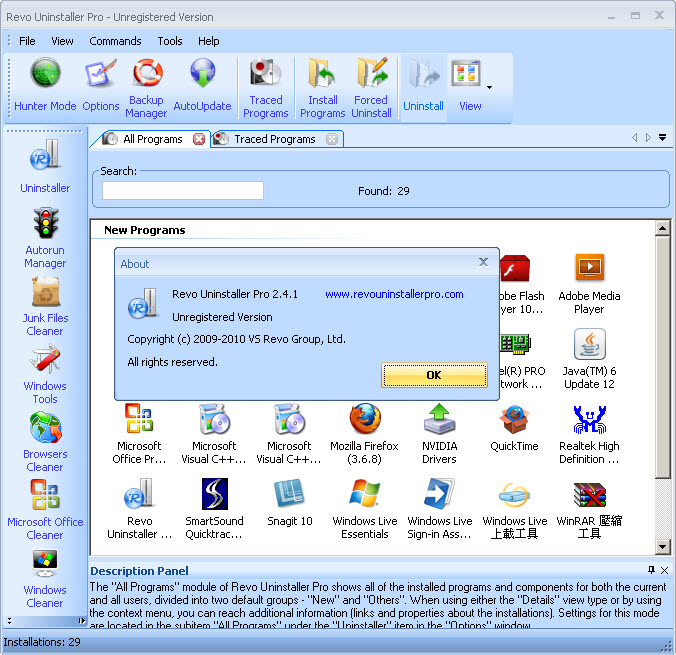676x655 pixels.
Task: Select Windows Live Sign-in Ass... program
Action: pos(439,509)
